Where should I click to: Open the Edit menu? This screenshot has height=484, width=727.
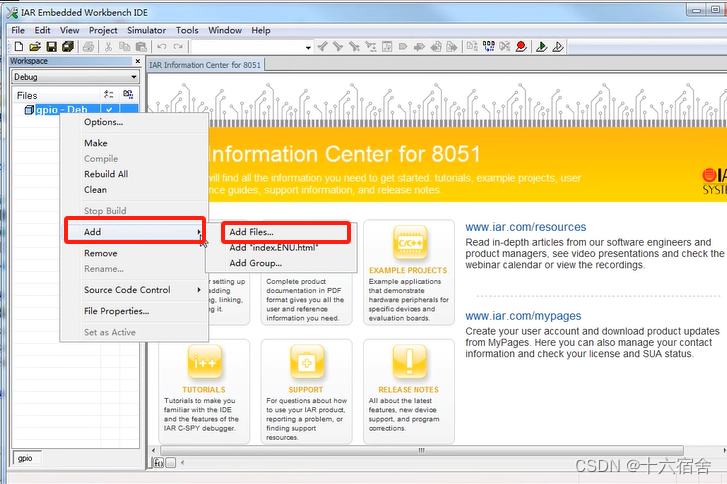click(42, 30)
